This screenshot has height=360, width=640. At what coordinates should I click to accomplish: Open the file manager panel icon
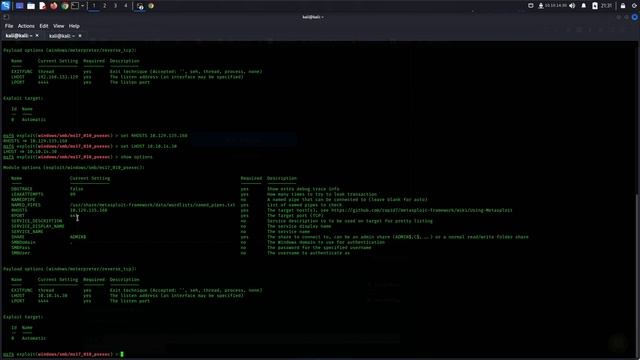(x=31, y=6)
